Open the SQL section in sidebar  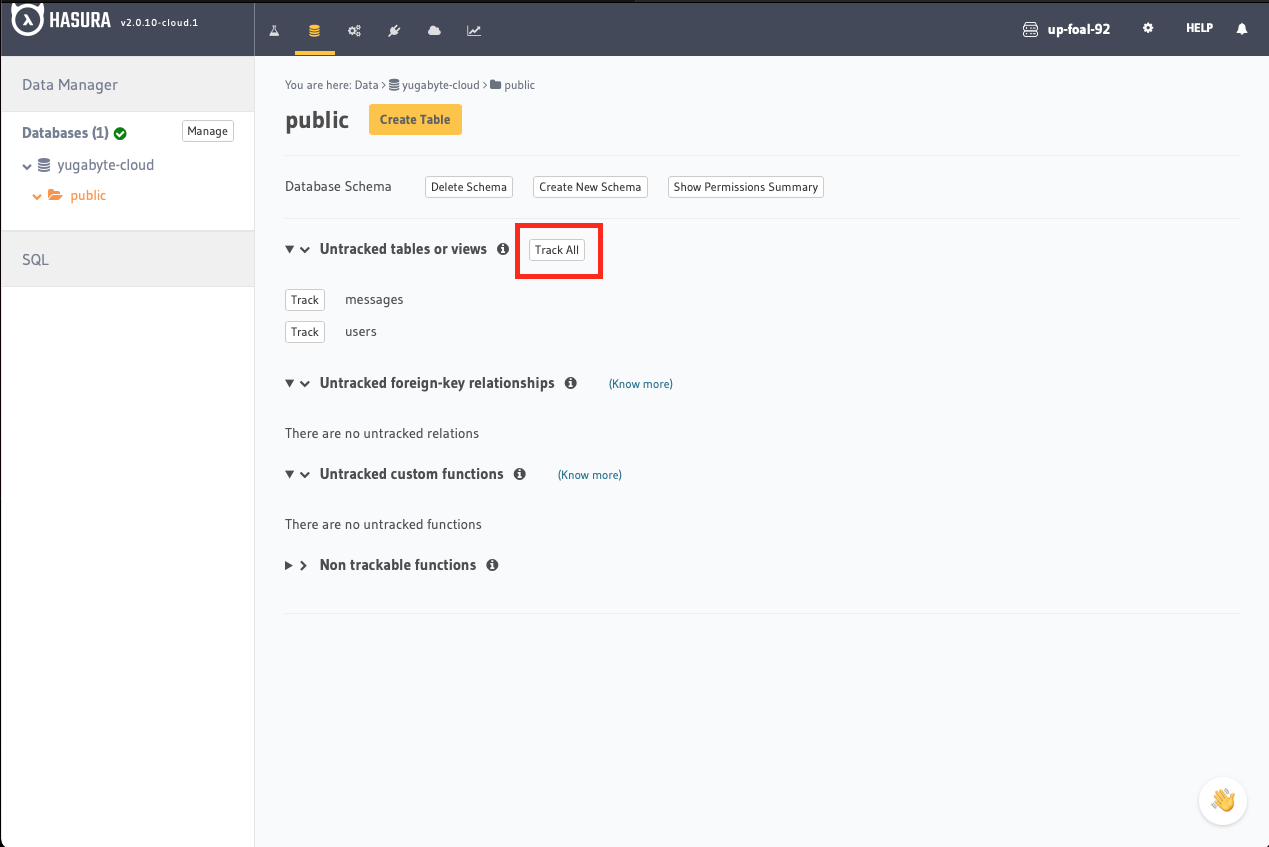pos(35,258)
